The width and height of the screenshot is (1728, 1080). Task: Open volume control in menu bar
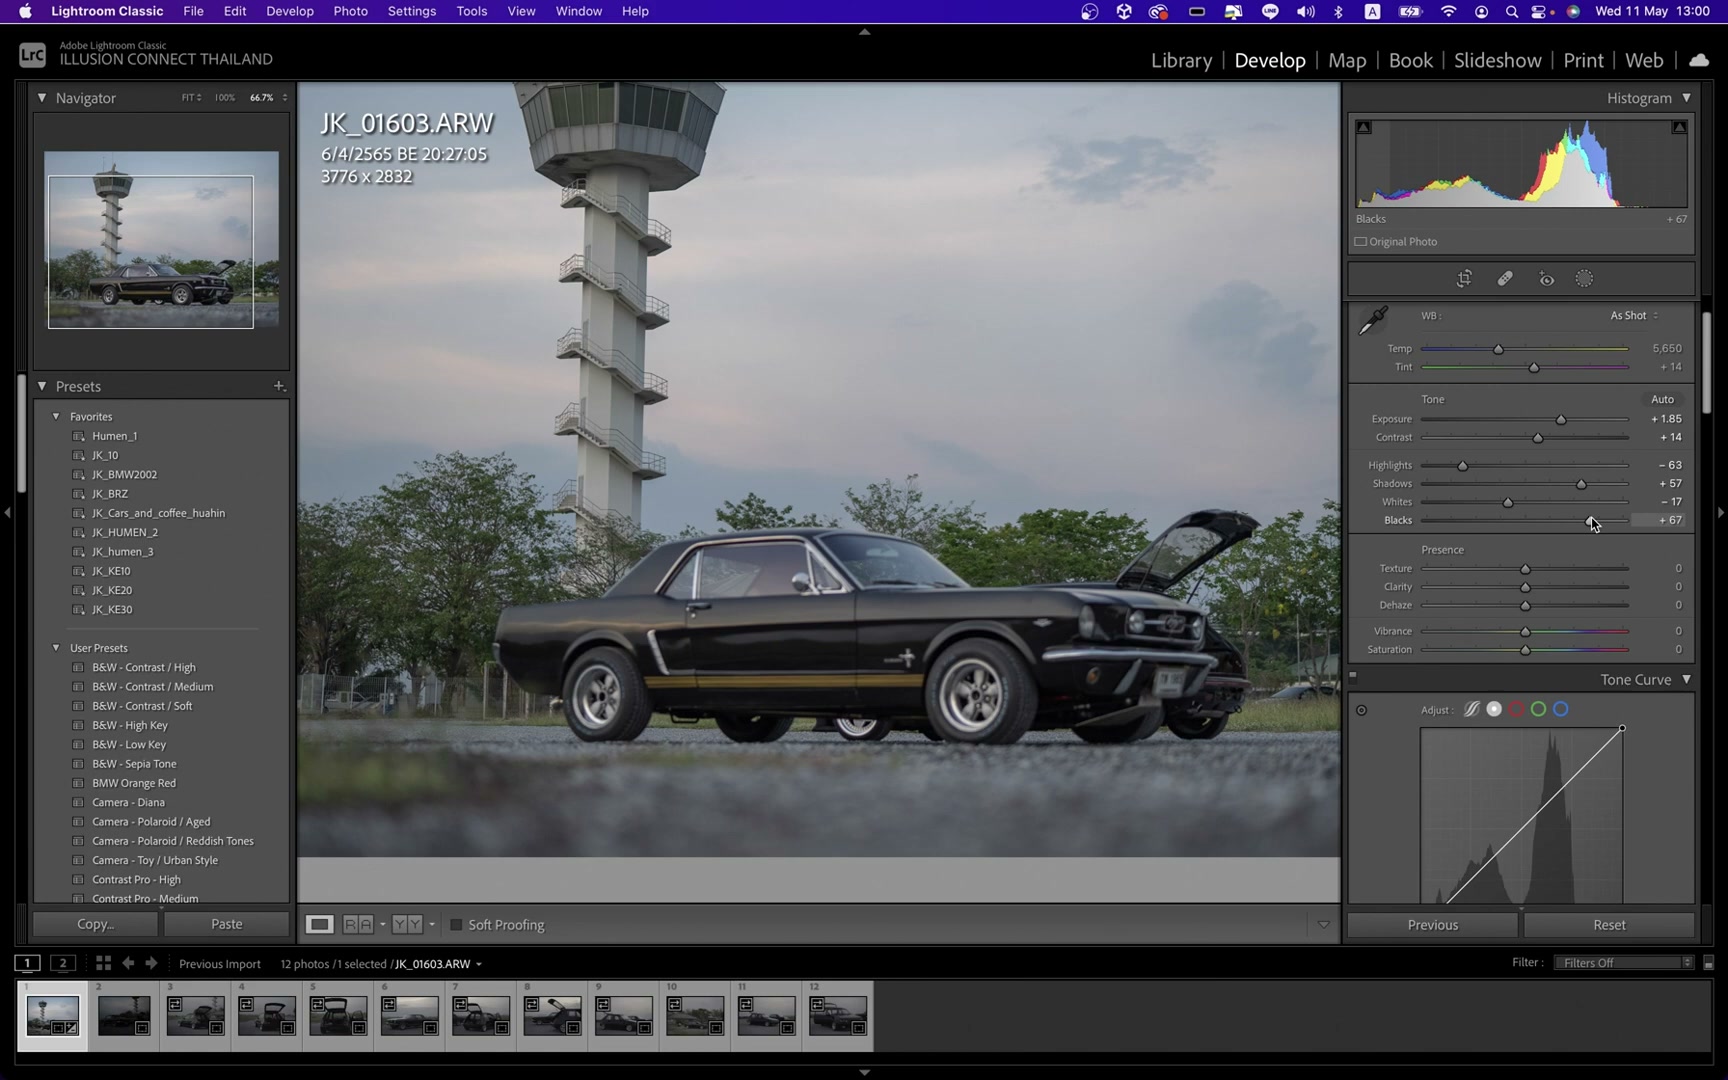coord(1305,12)
